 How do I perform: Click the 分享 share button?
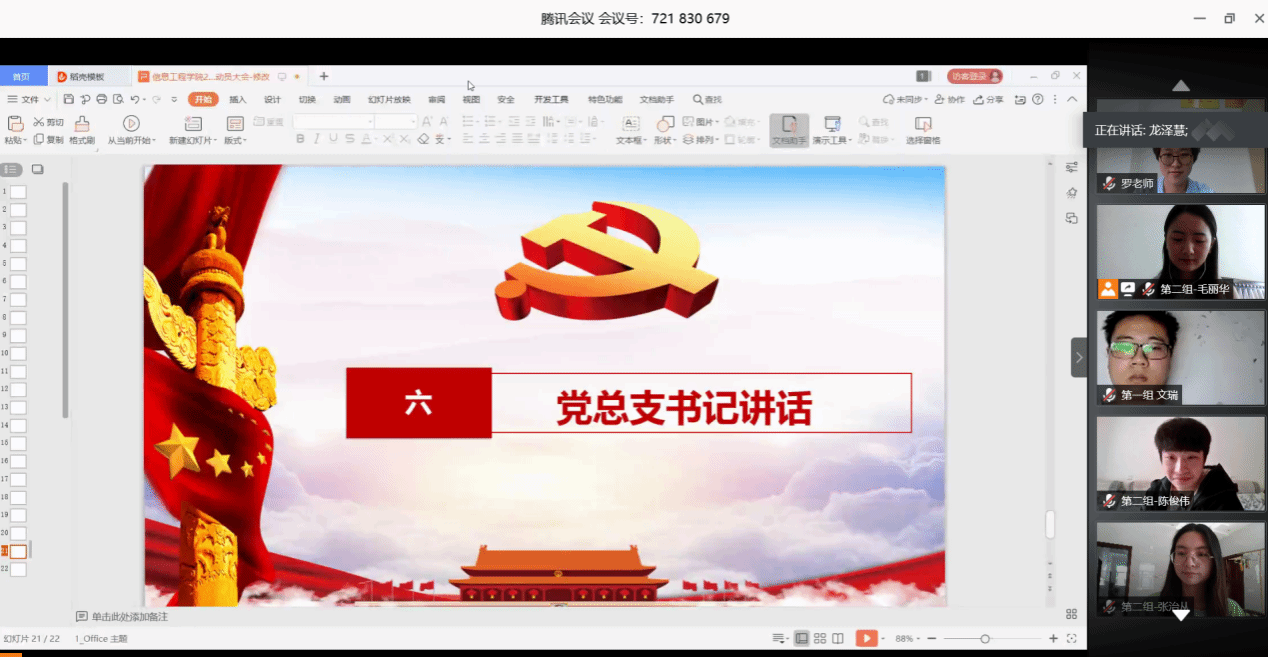click(x=989, y=99)
